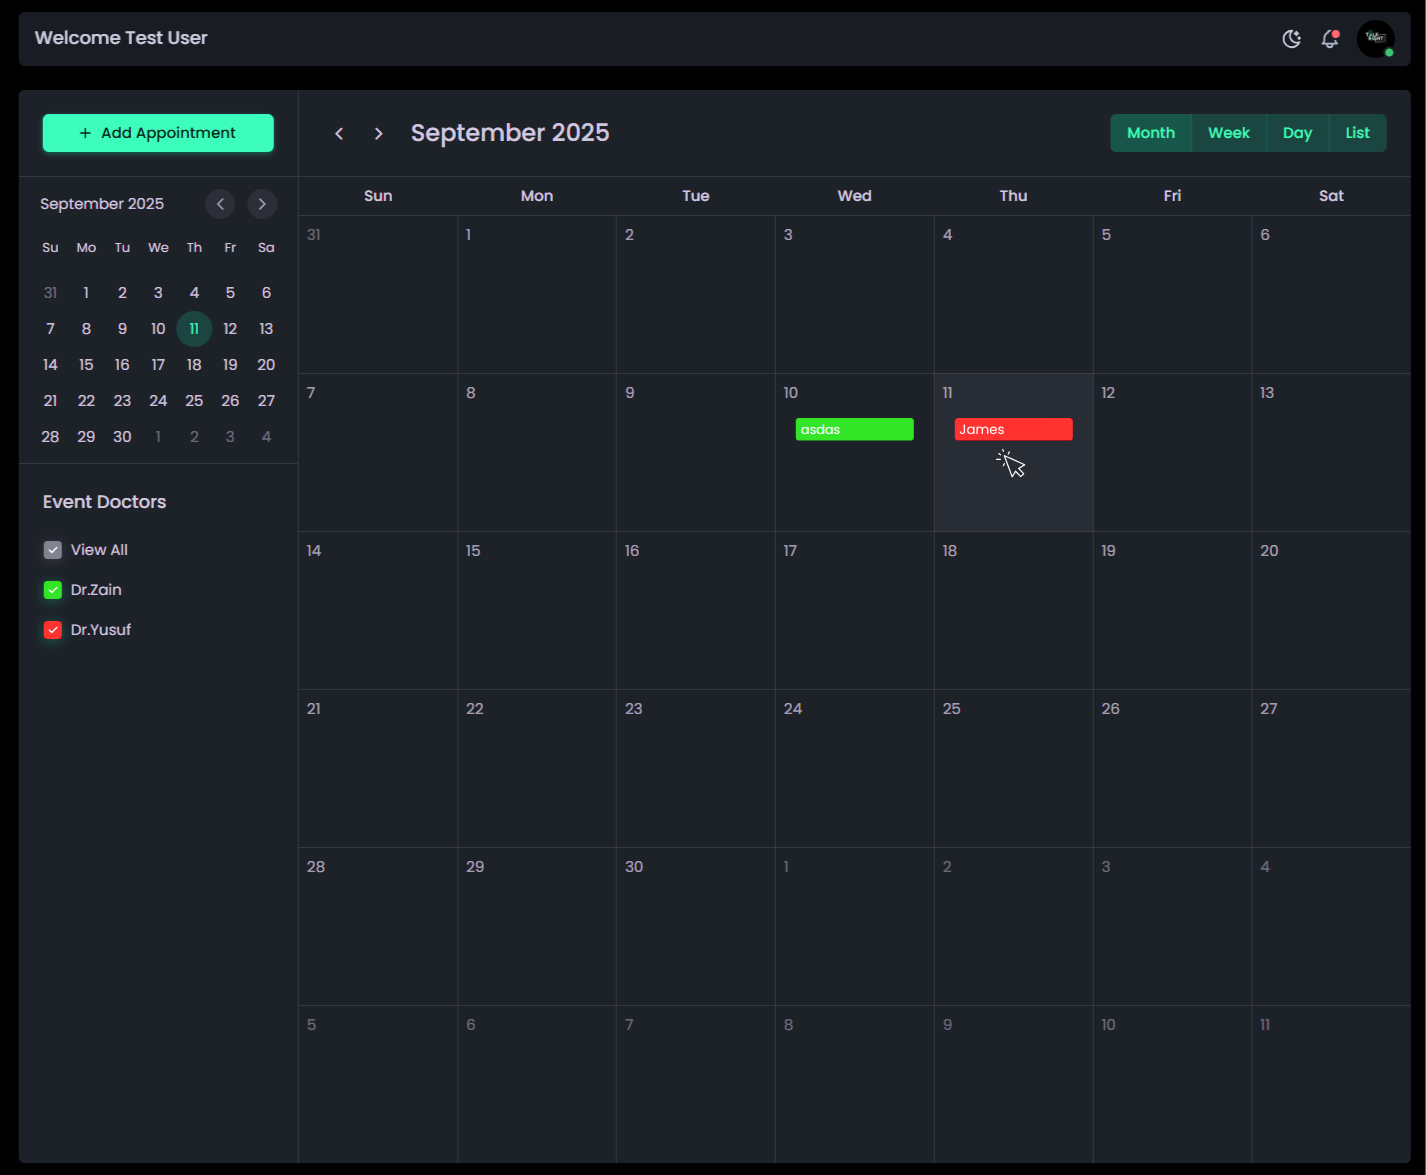This screenshot has width=1426, height=1175.
Task: Open the red James appointment
Action: pyautogui.click(x=1013, y=429)
